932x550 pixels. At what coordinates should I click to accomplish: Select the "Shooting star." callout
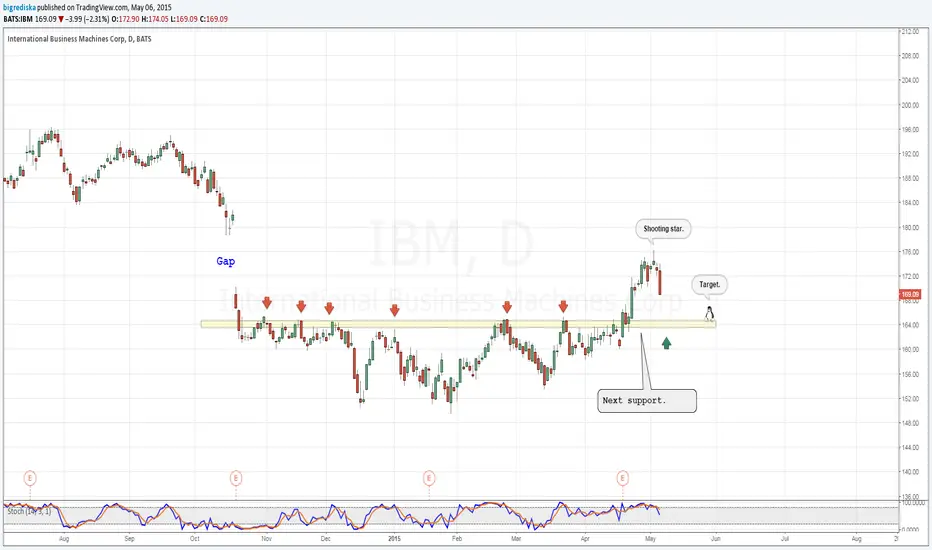point(663,229)
